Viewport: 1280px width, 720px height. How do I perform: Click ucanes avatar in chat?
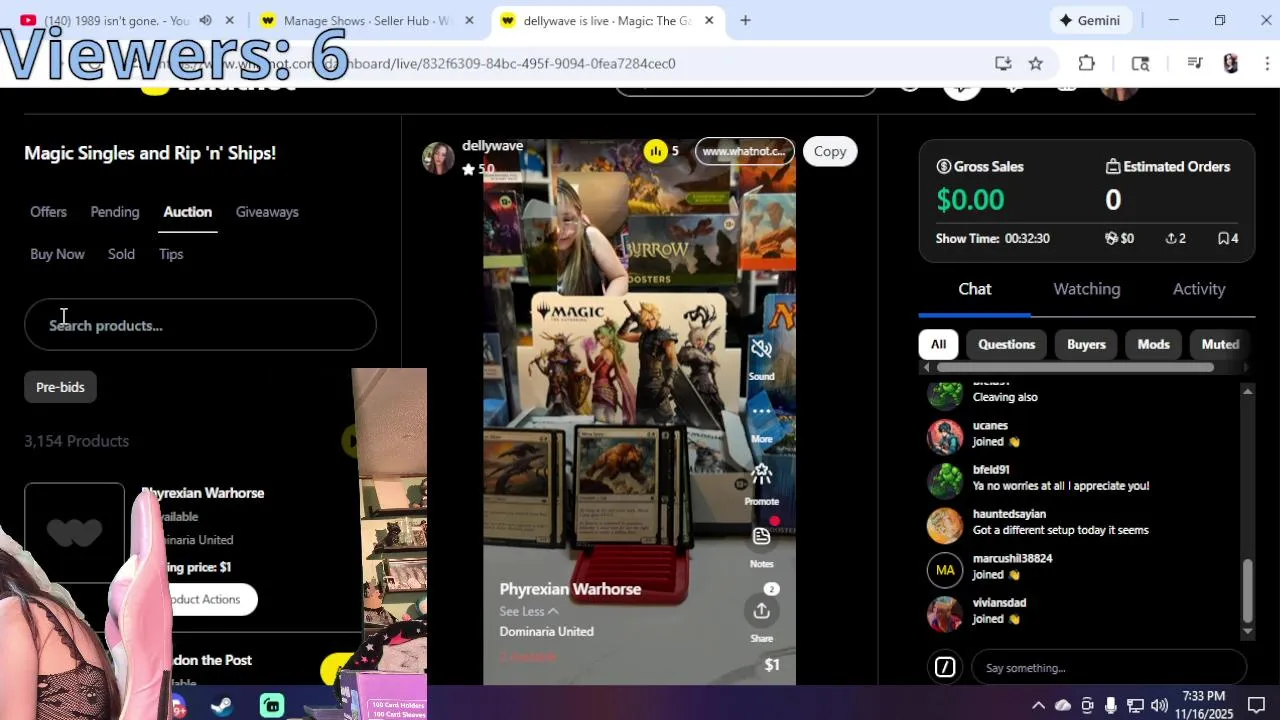click(x=945, y=437)
